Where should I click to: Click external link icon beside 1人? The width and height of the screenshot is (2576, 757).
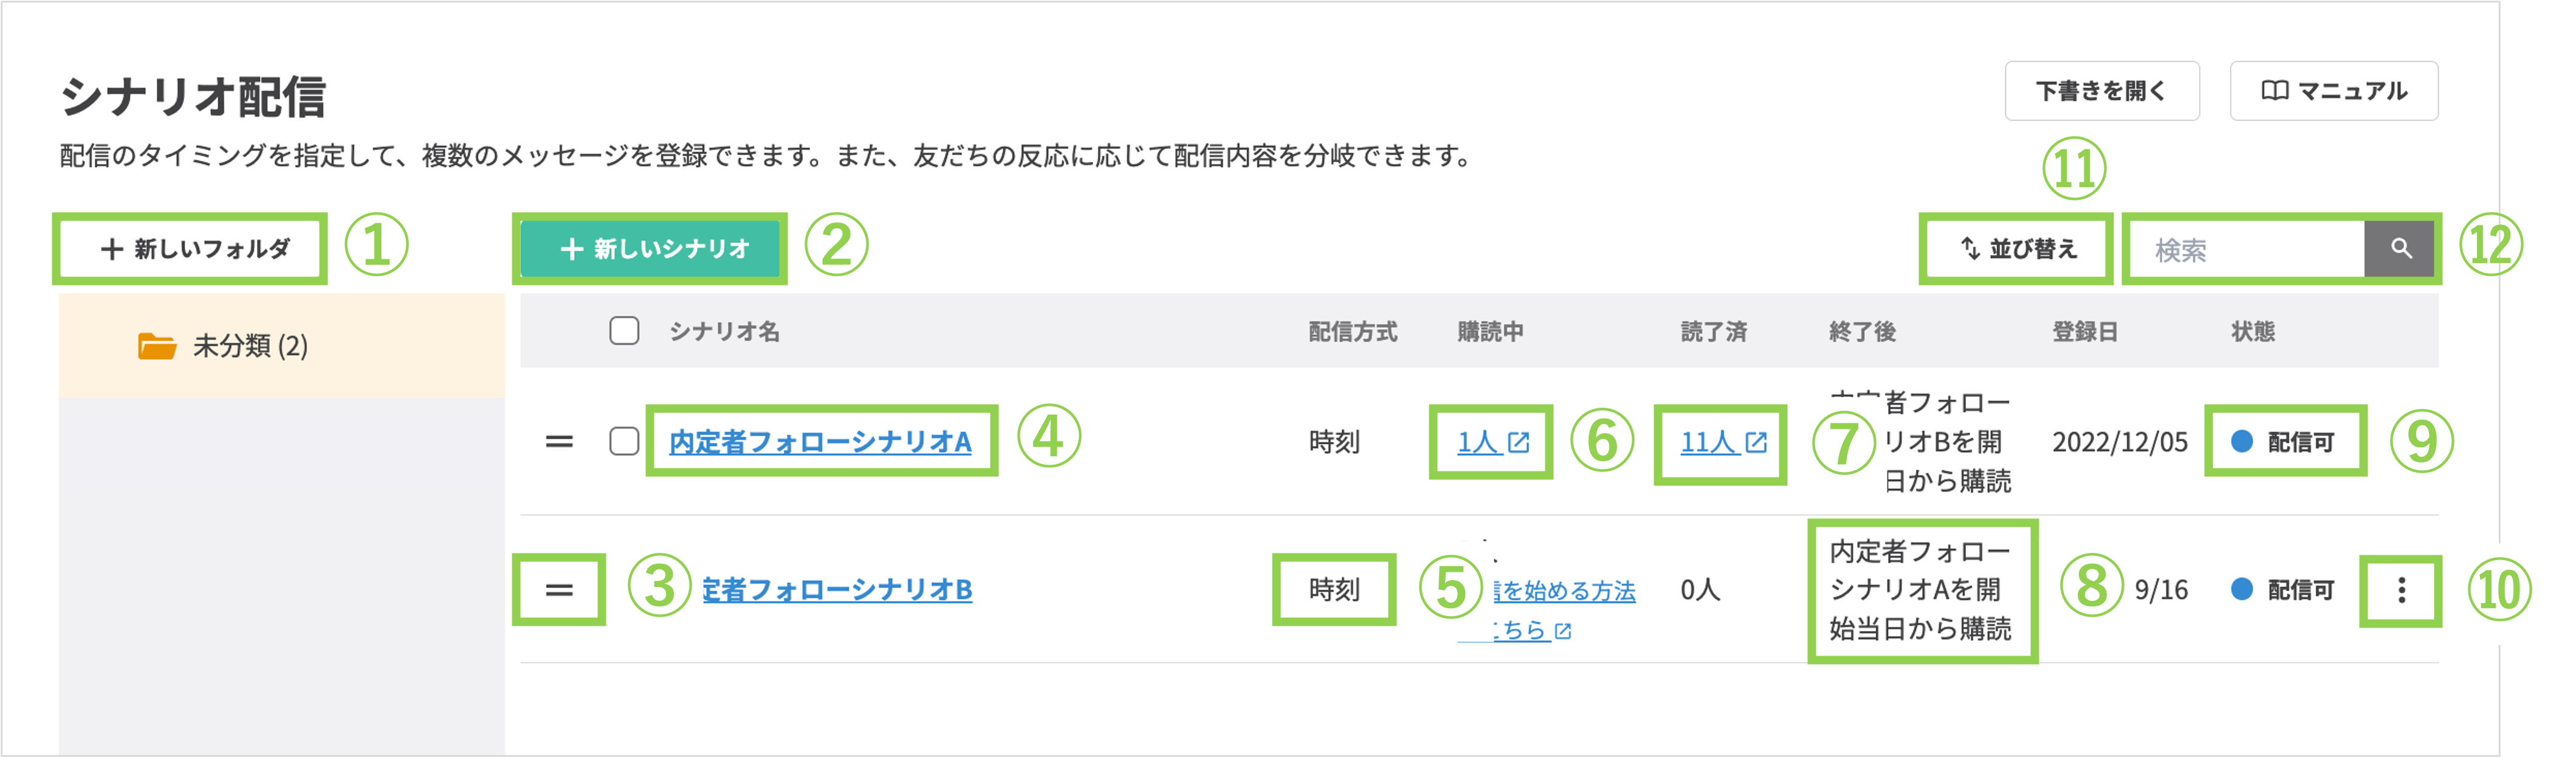tap(1519, 442)
